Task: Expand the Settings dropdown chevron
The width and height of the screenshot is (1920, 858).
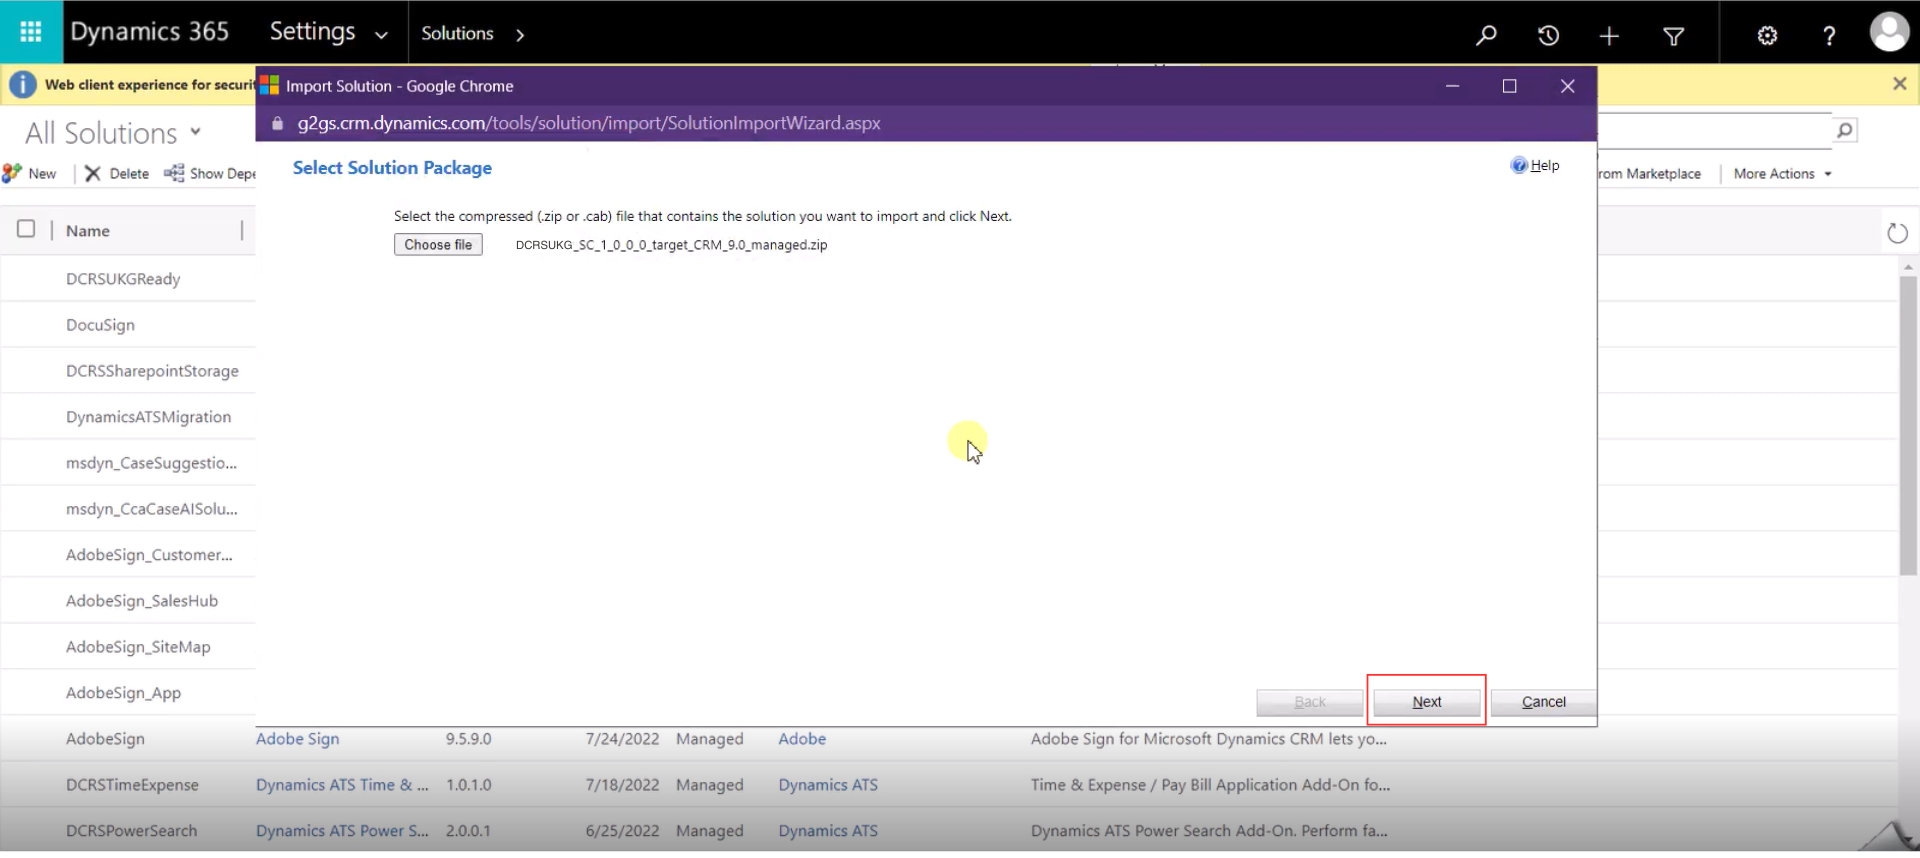Action: [x=381, y=35]
